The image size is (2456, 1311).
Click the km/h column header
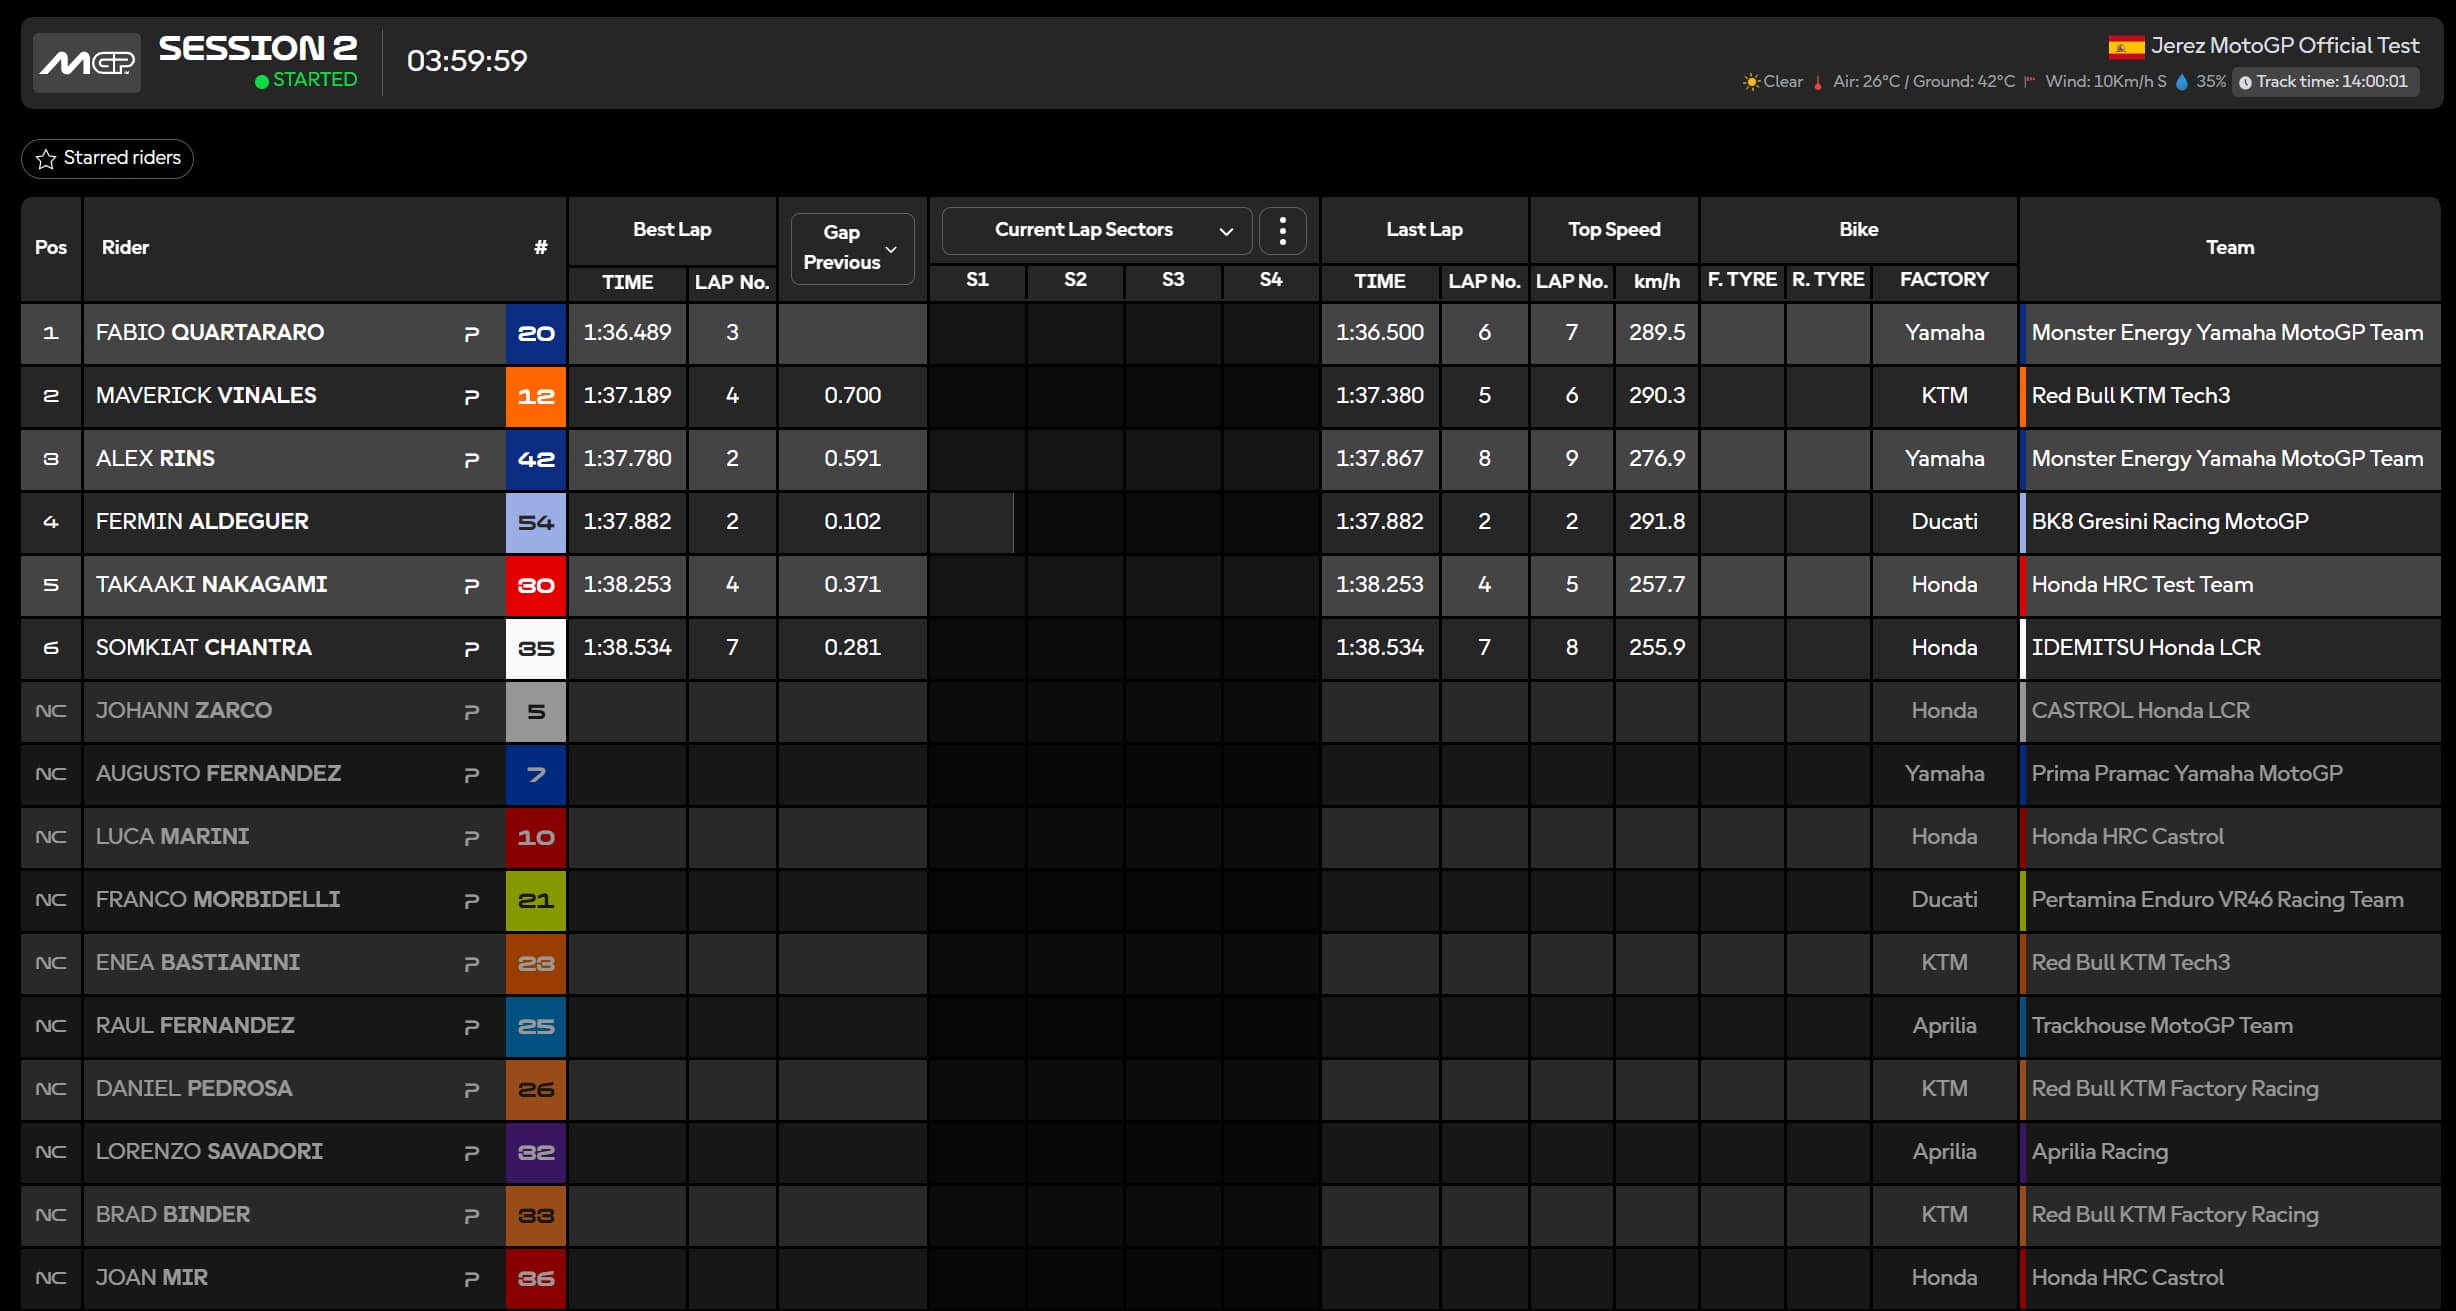click(1657, 282)
